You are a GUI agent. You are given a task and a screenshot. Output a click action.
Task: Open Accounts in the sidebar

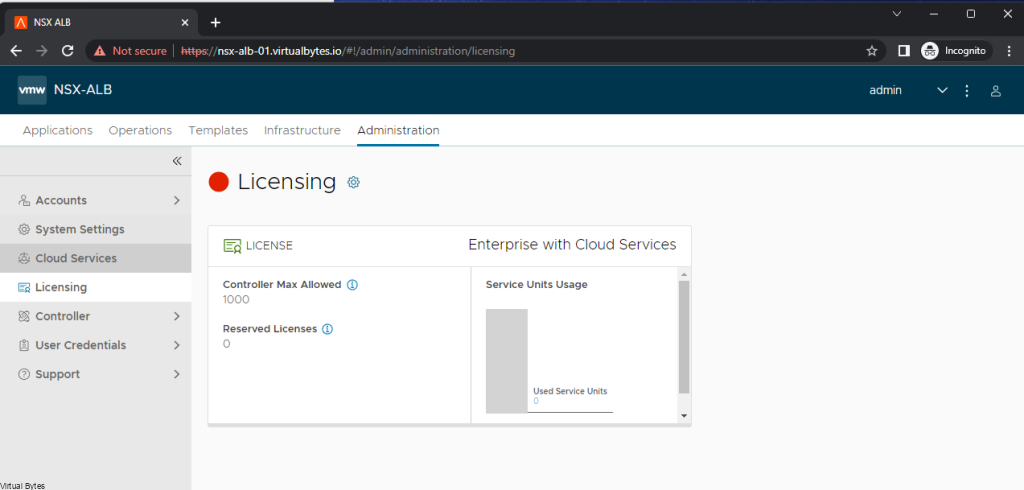pos(95,201)
